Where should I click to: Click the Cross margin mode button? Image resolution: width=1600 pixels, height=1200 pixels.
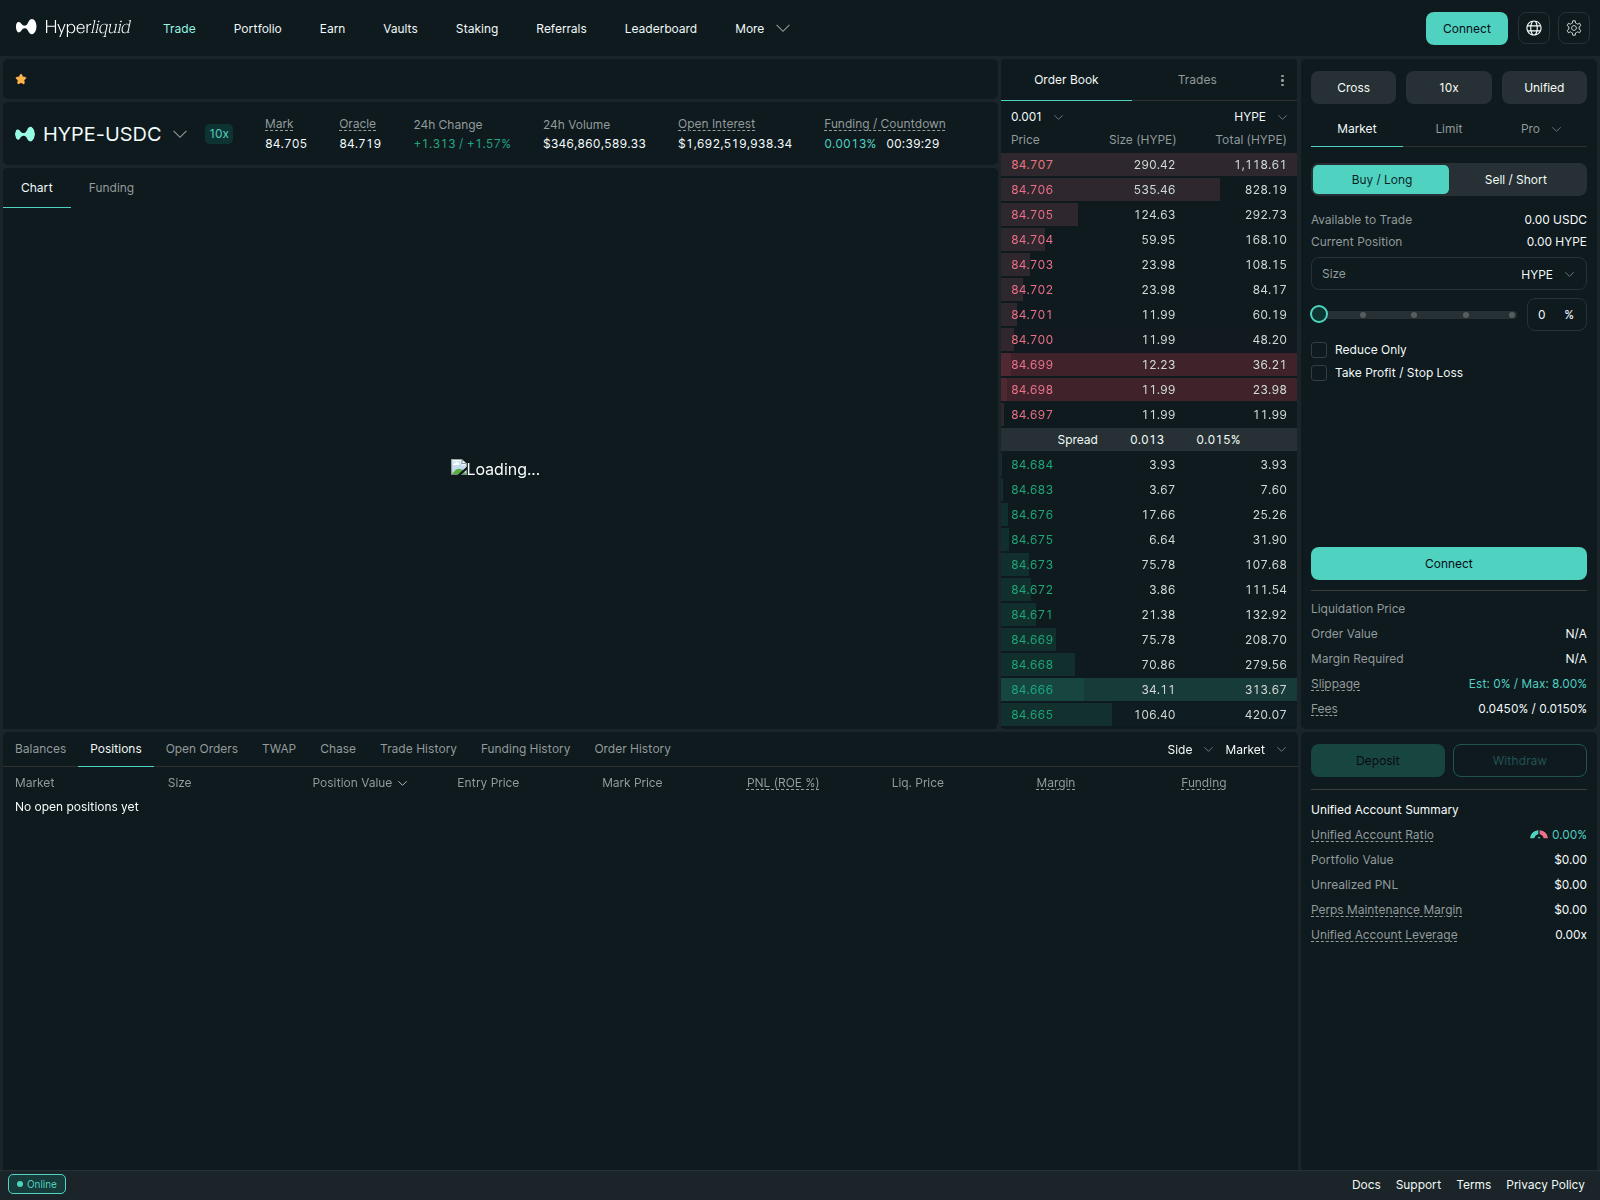click(x=1353, y=88)
